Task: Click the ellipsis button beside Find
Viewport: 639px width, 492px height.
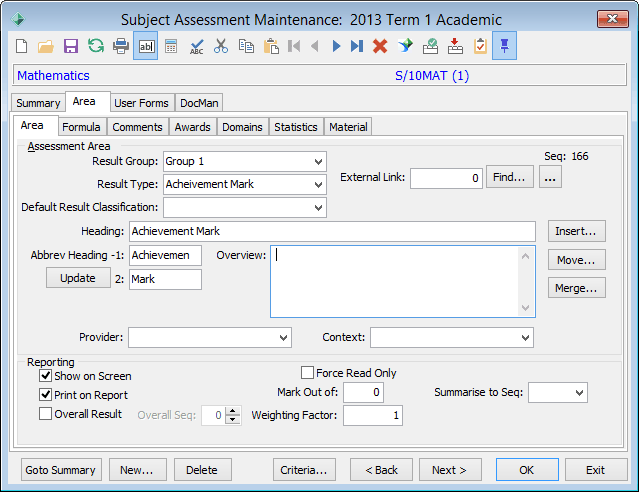Action: [x=550, y=177]
